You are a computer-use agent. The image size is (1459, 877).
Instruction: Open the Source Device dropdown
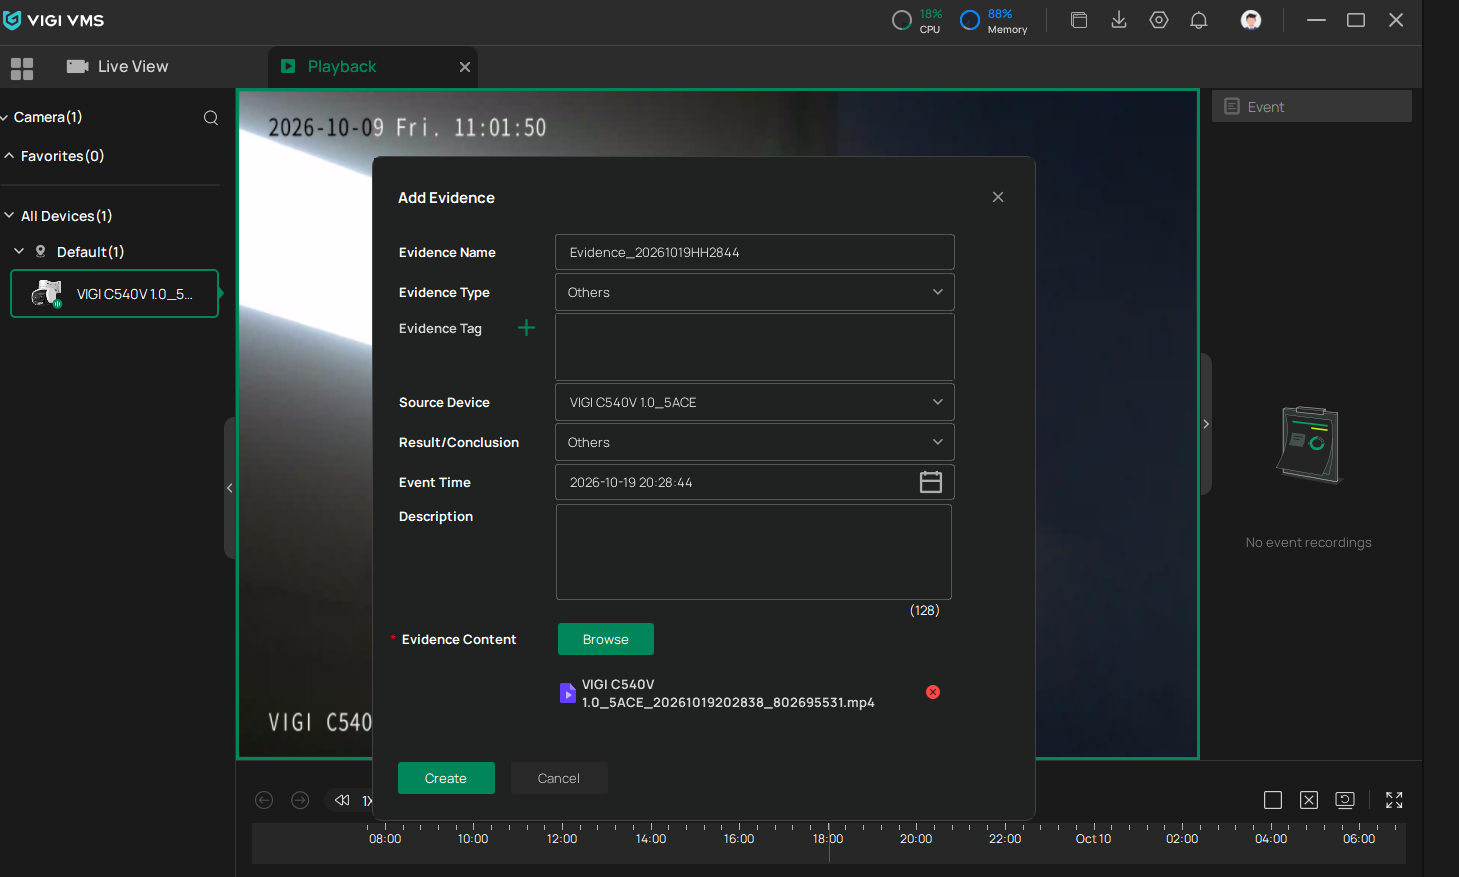pos(755,402)
